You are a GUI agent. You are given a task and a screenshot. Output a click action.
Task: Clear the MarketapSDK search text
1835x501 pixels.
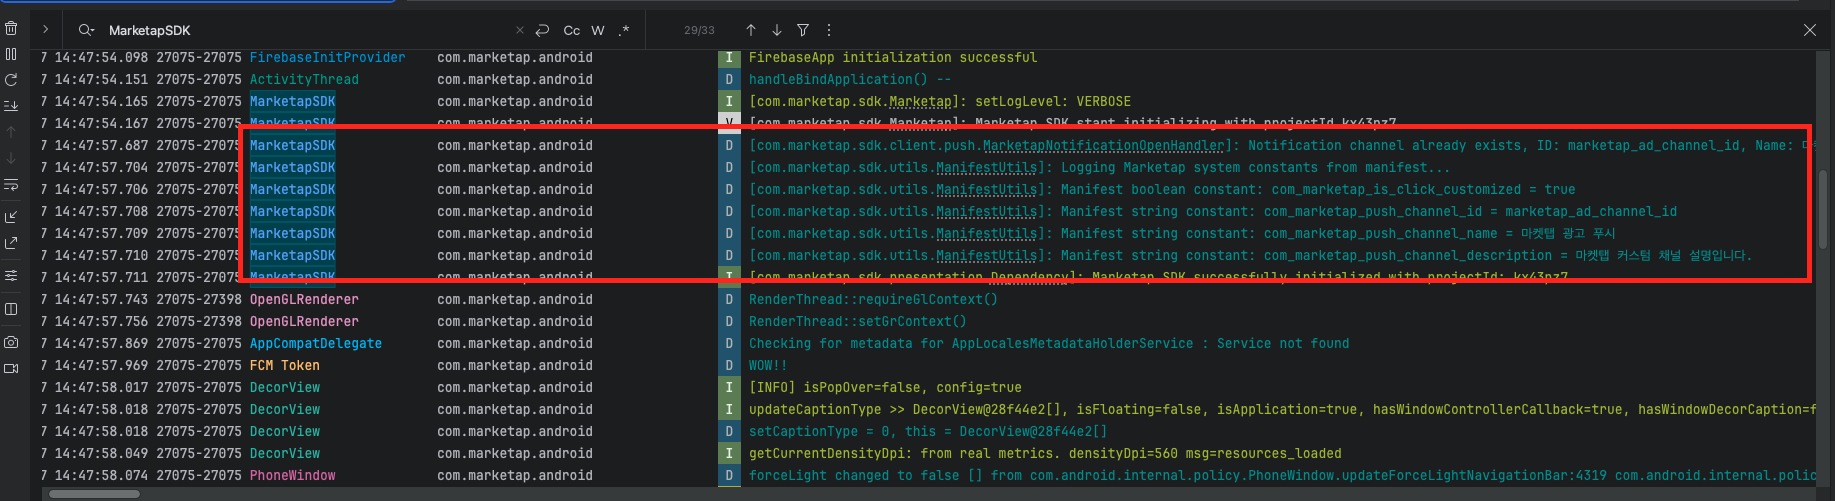[519, 30]
